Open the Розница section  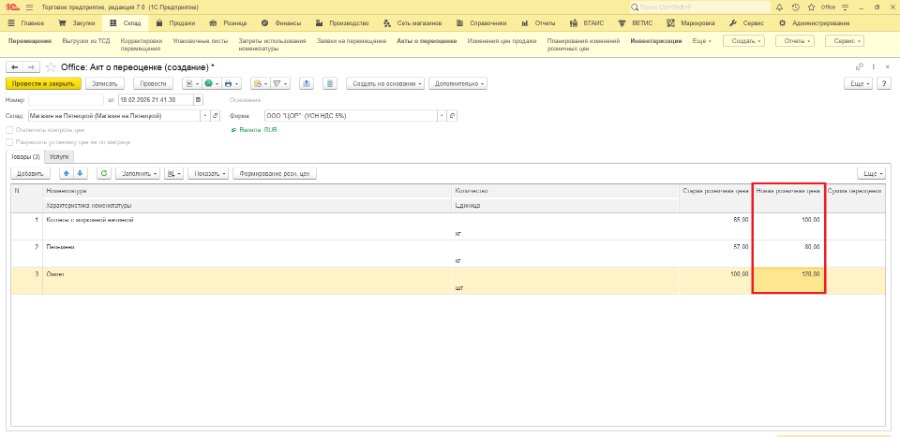[x=228, y=23]
